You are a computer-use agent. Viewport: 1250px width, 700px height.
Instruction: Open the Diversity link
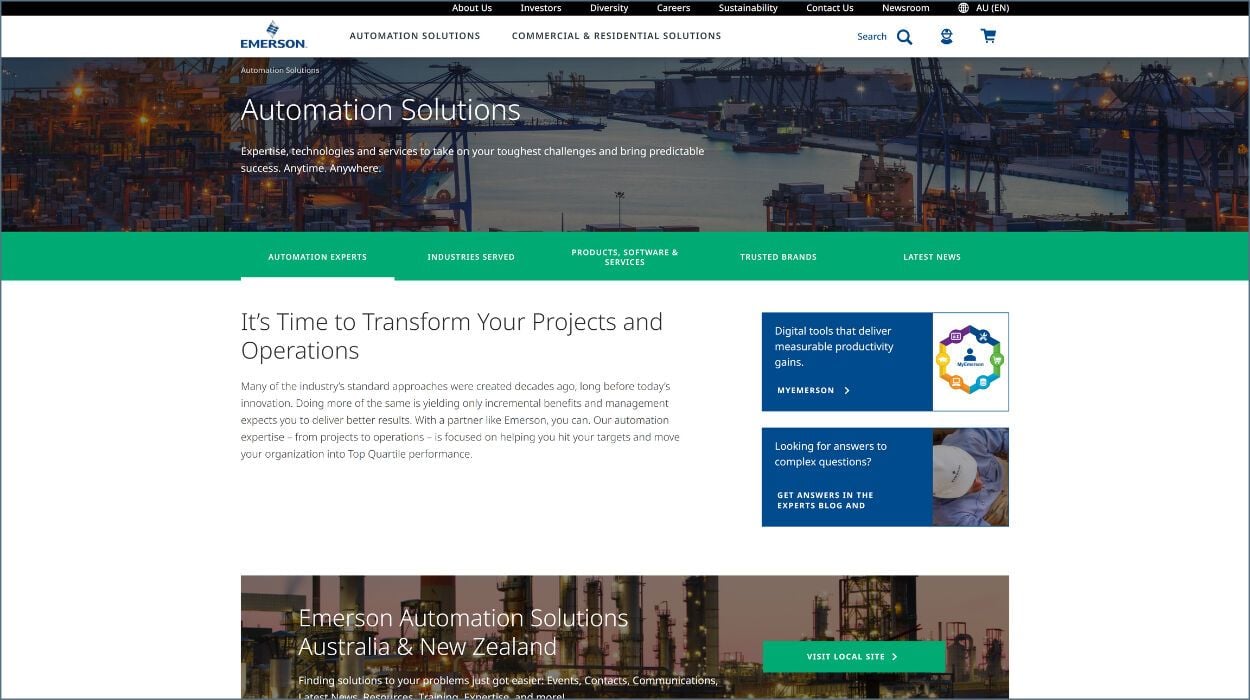coord(609,8)
